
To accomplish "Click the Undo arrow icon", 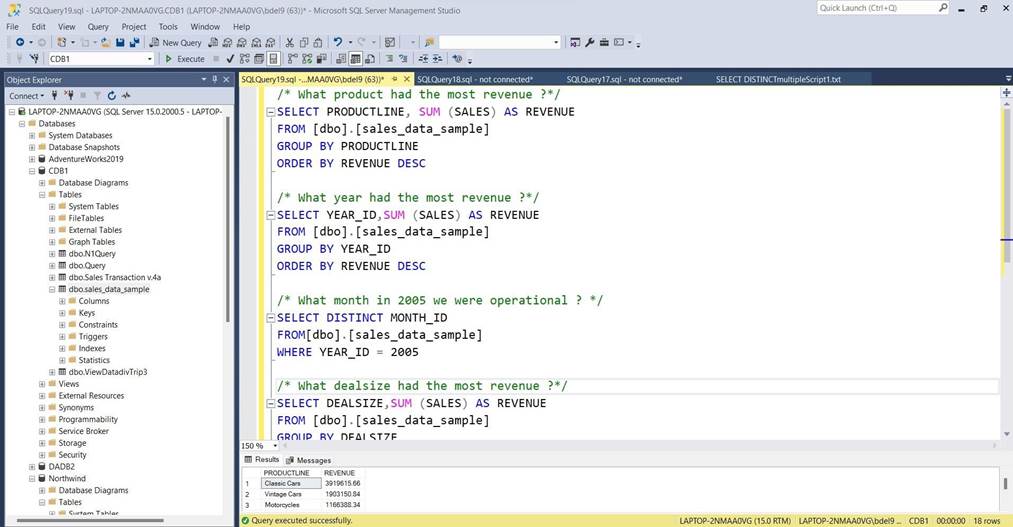I will coord(337,42).
